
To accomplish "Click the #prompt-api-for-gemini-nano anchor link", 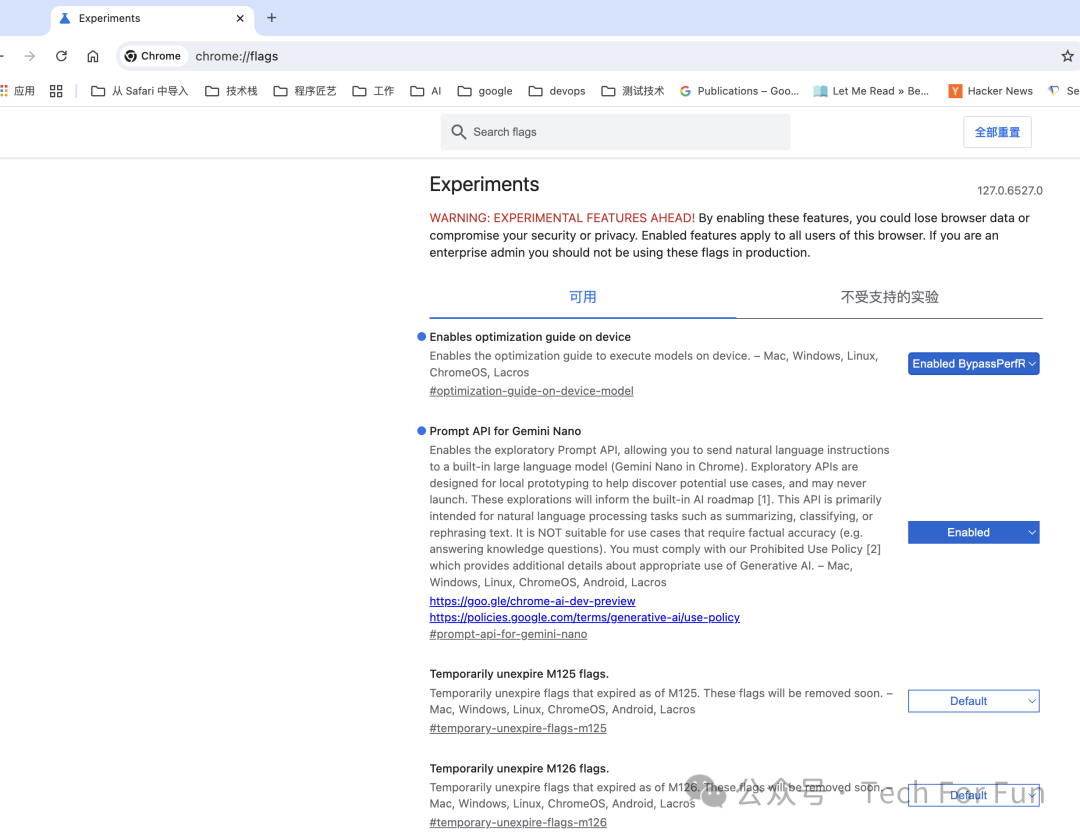I will click(x=507, y=633).
